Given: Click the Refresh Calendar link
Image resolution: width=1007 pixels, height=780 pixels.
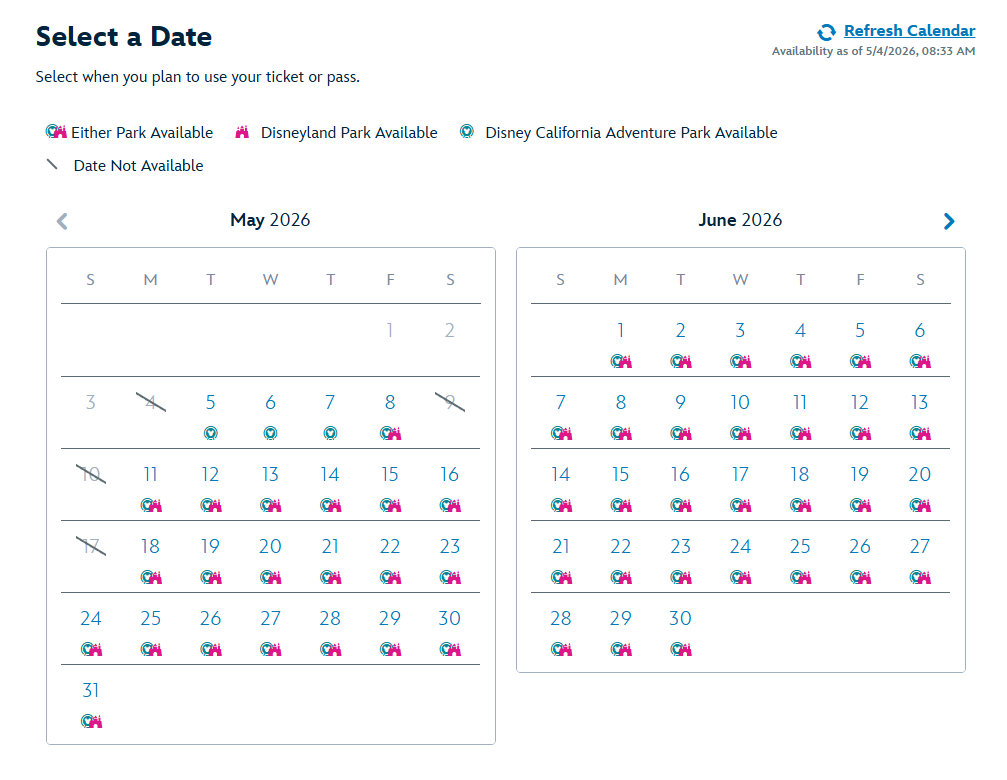Looking at the screenshot, I should point(909,31).
